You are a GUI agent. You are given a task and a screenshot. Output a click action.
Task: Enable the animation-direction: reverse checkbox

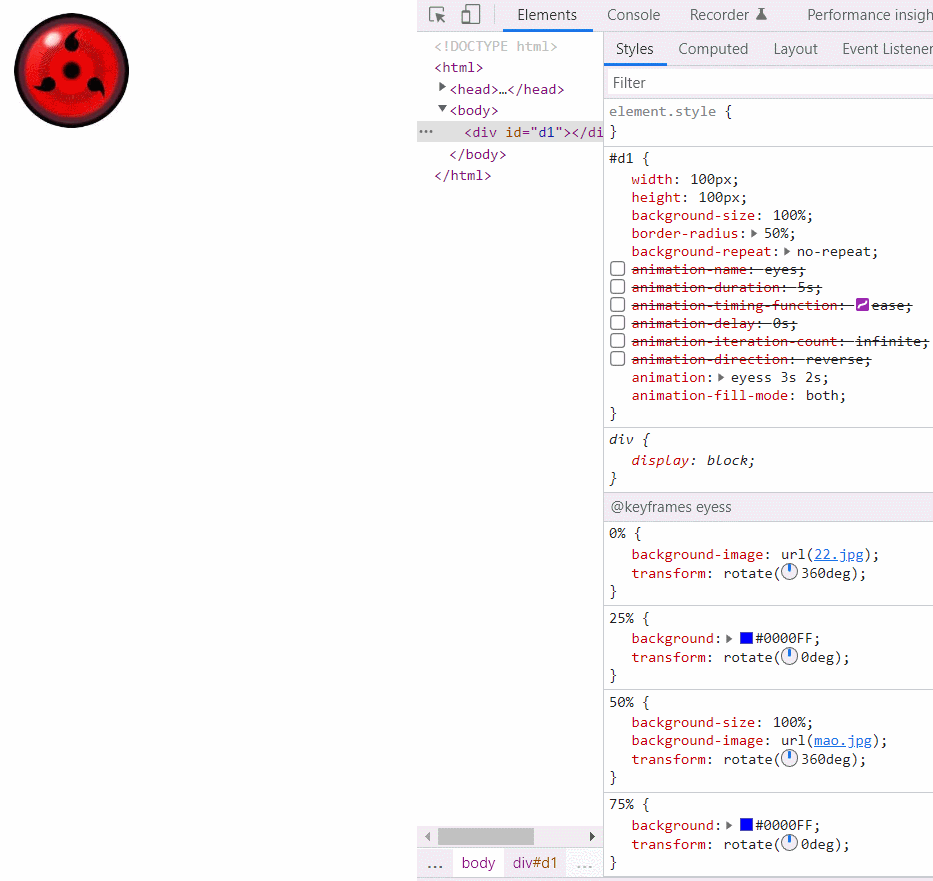click(618, 359)
